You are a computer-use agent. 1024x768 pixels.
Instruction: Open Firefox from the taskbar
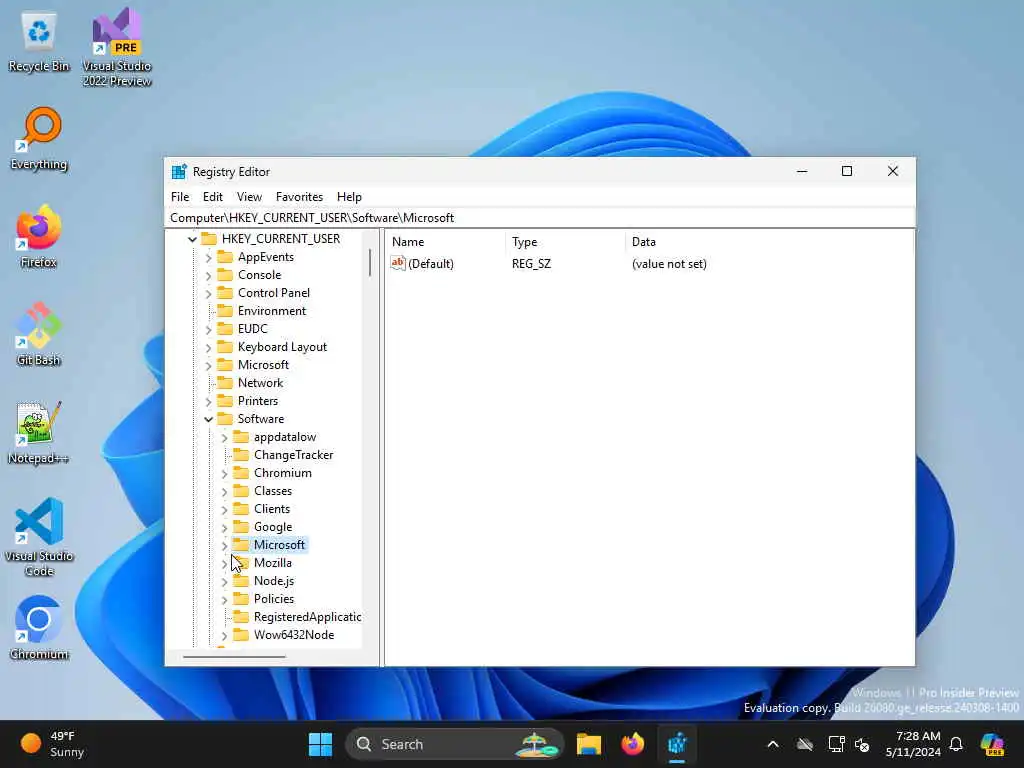tap(632, 744)
